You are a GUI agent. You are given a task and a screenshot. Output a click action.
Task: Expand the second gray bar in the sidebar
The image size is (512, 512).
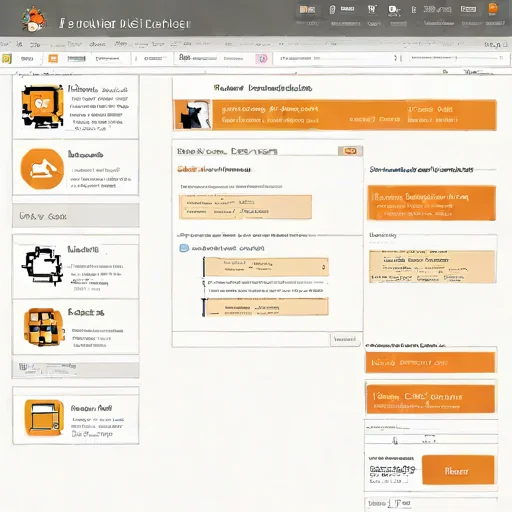[x=76, y=369]
